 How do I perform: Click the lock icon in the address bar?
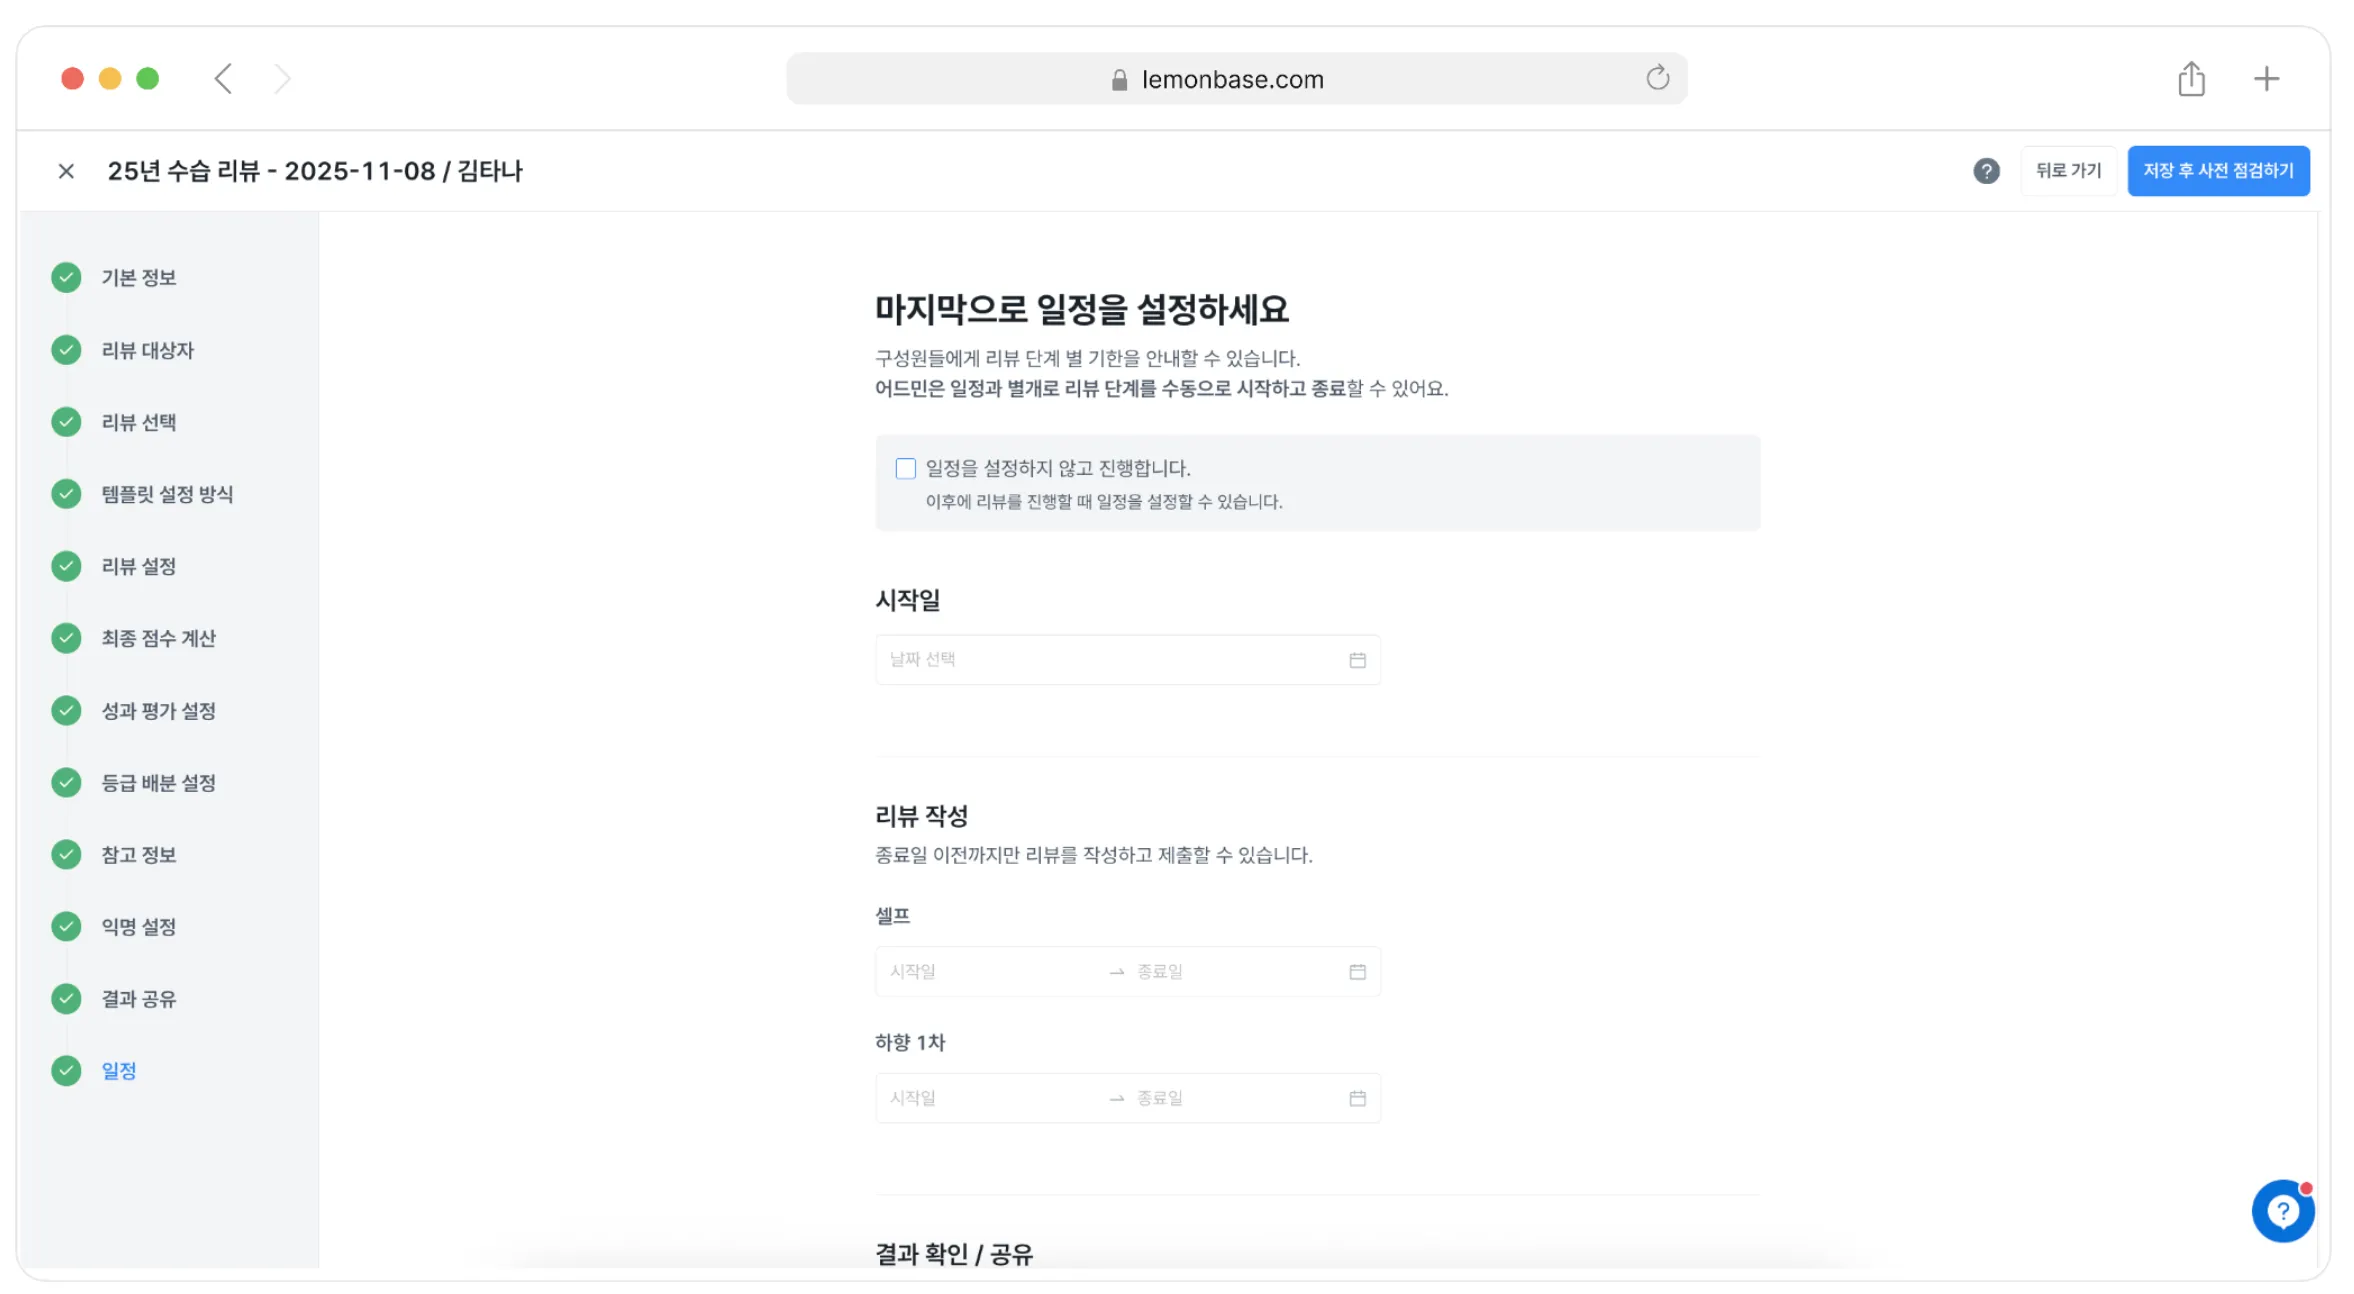point(1119,79)
